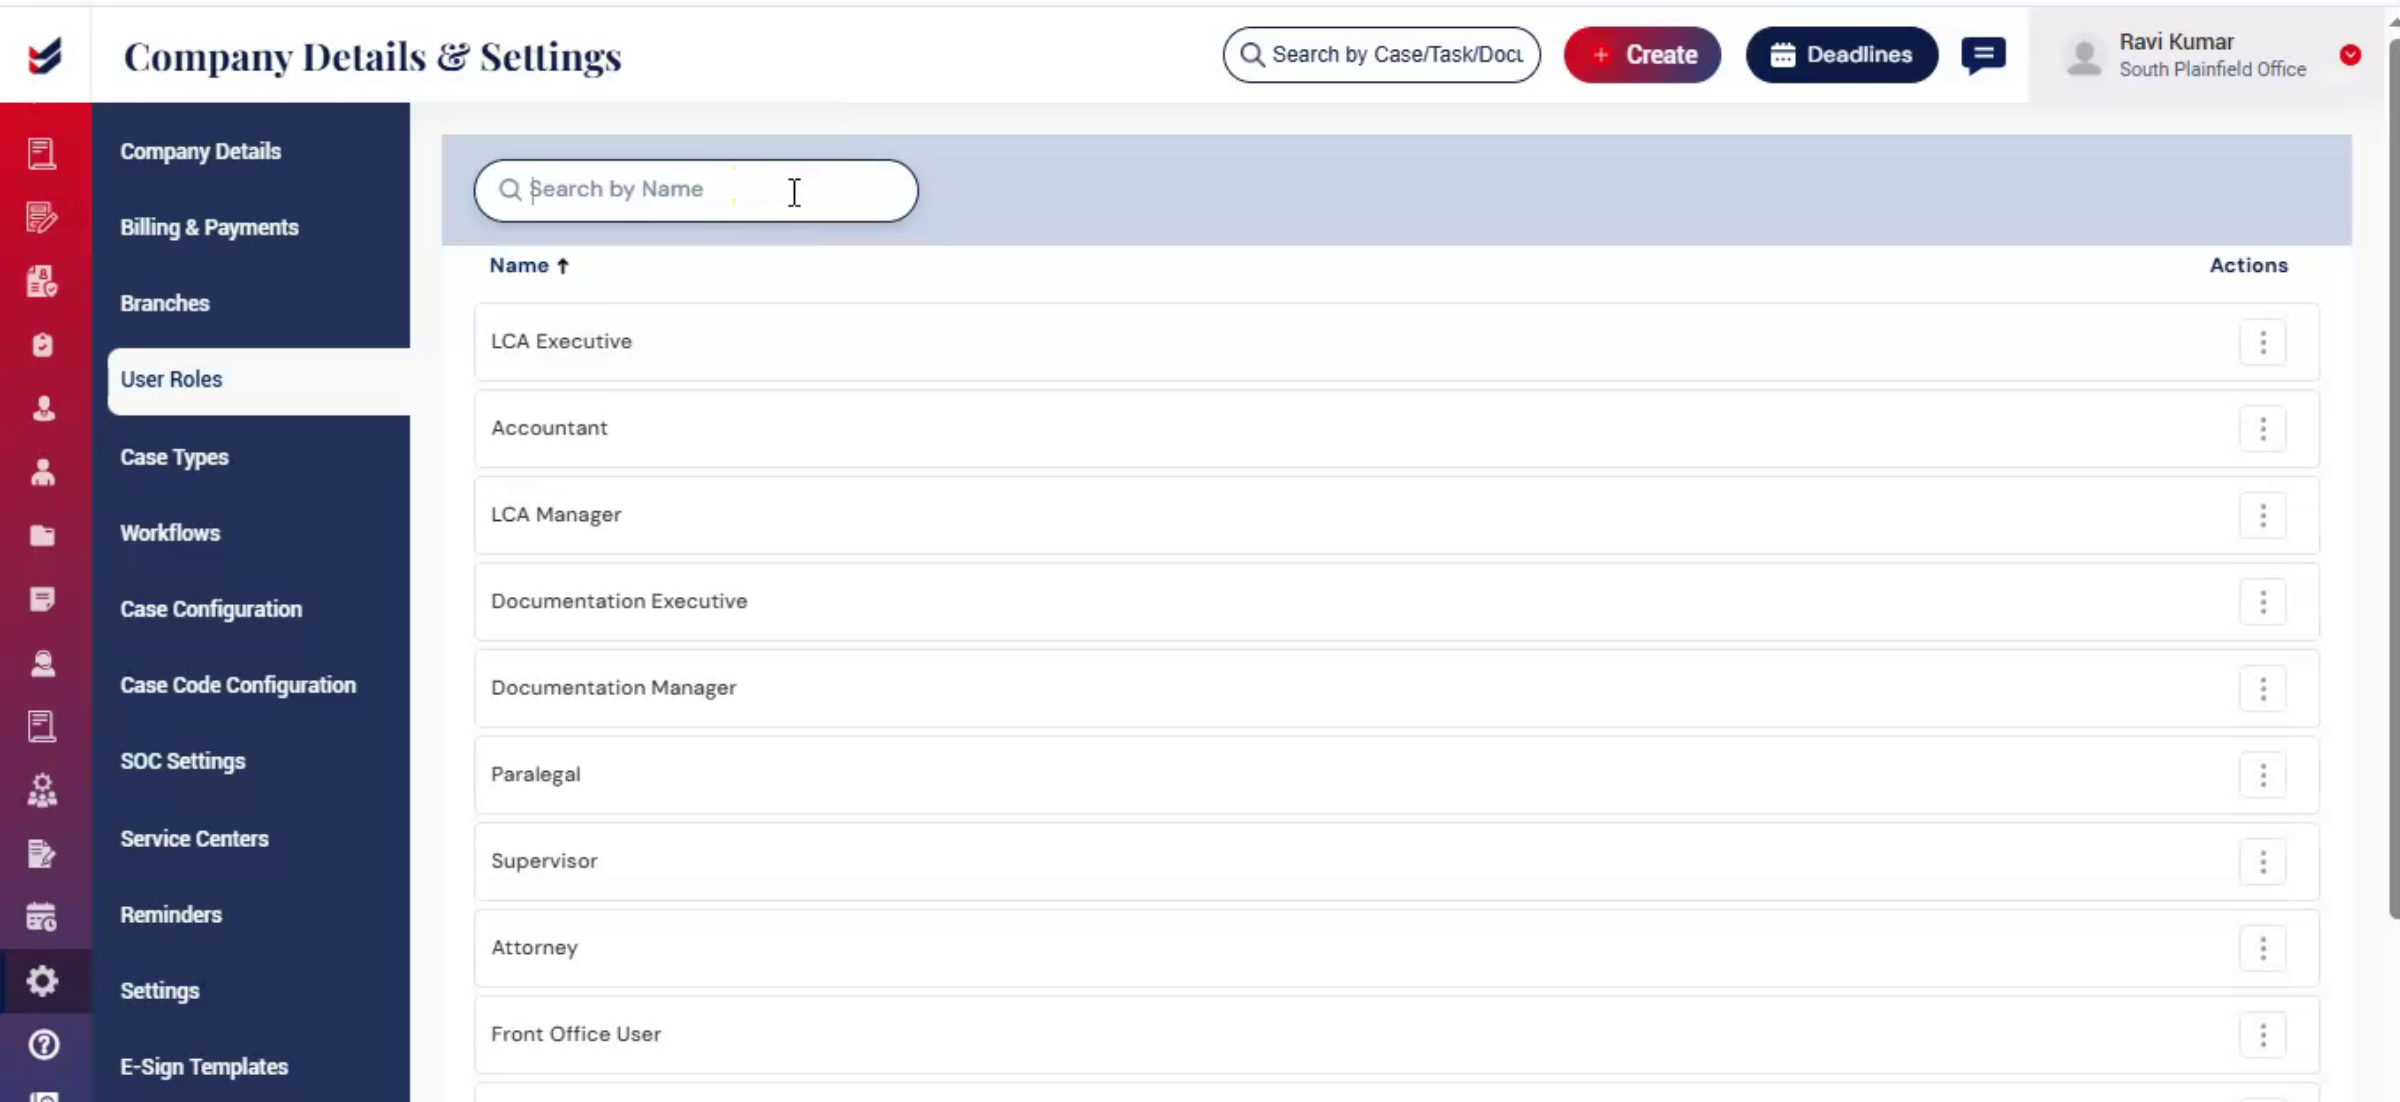Click the user avatar icon for Ravi Kumar
This screenshot has width=2400, height=1102.
[2084, 56]
